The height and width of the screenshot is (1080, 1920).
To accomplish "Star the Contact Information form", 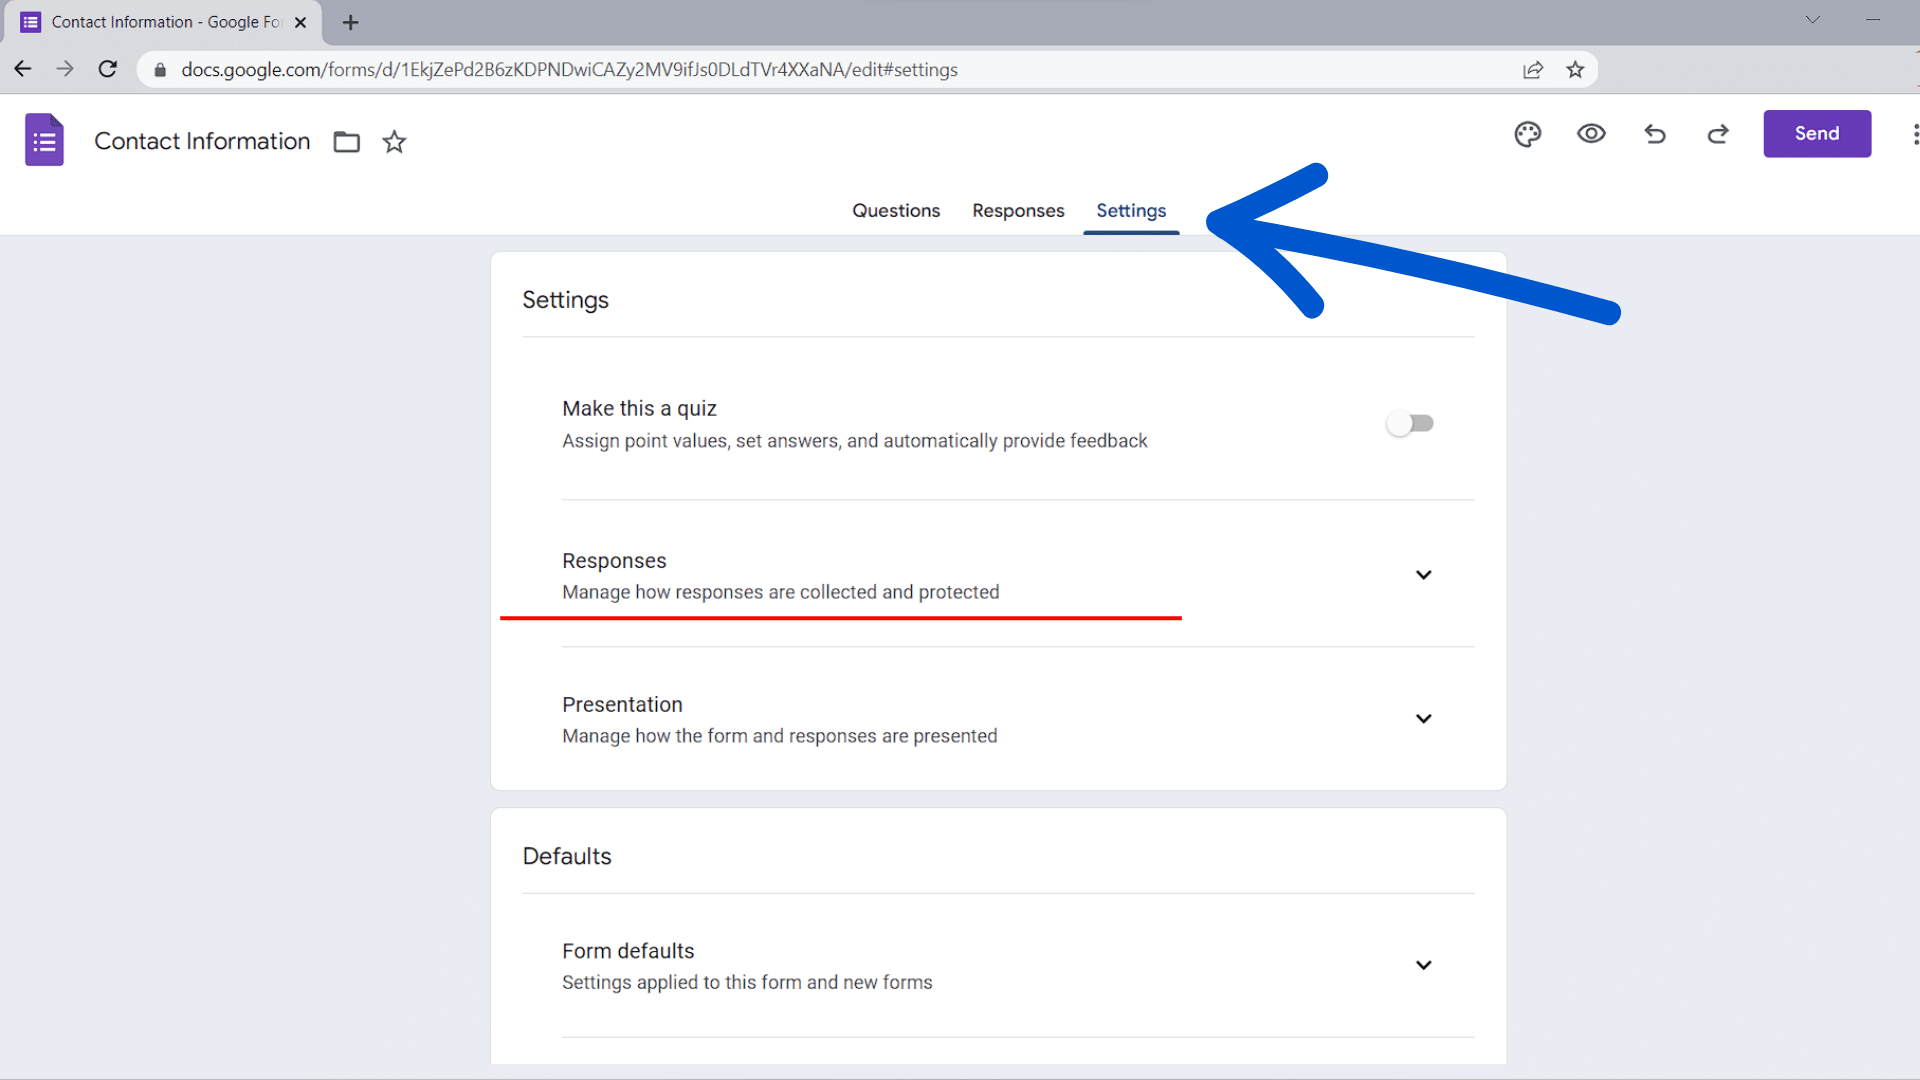I will click(393, 142).
